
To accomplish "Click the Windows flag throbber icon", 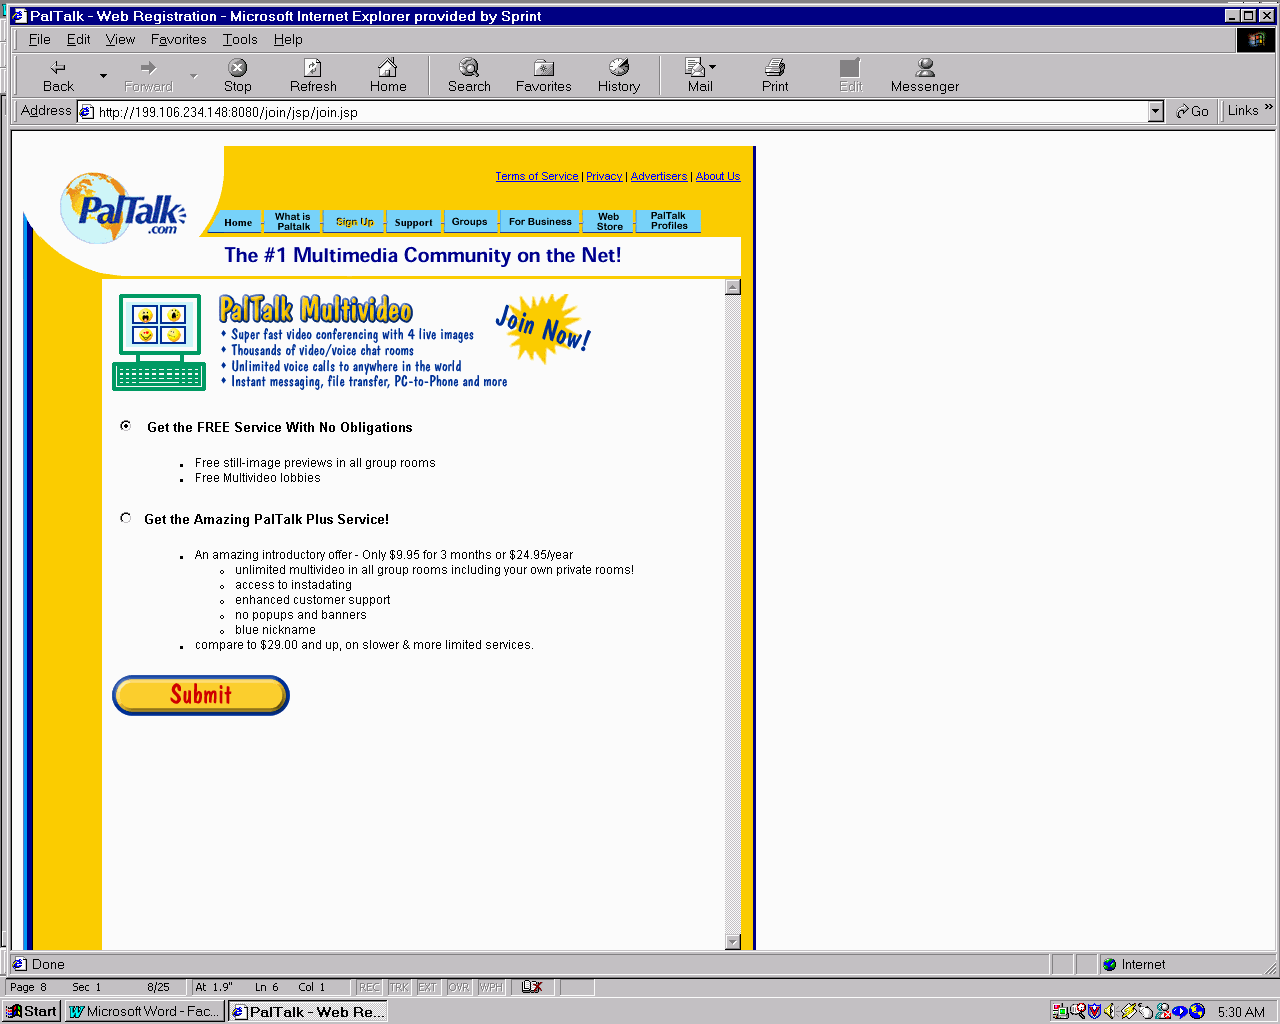I will click(x=1256, y=40).
